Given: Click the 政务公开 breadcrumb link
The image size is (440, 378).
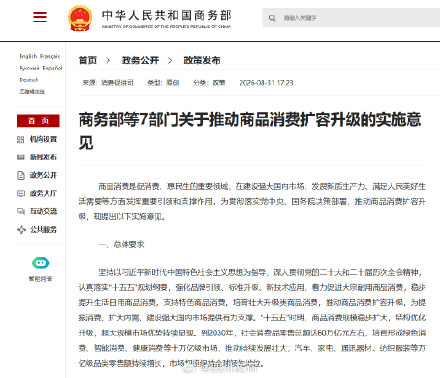Looking at the screenshot, I should click(140, 60).
